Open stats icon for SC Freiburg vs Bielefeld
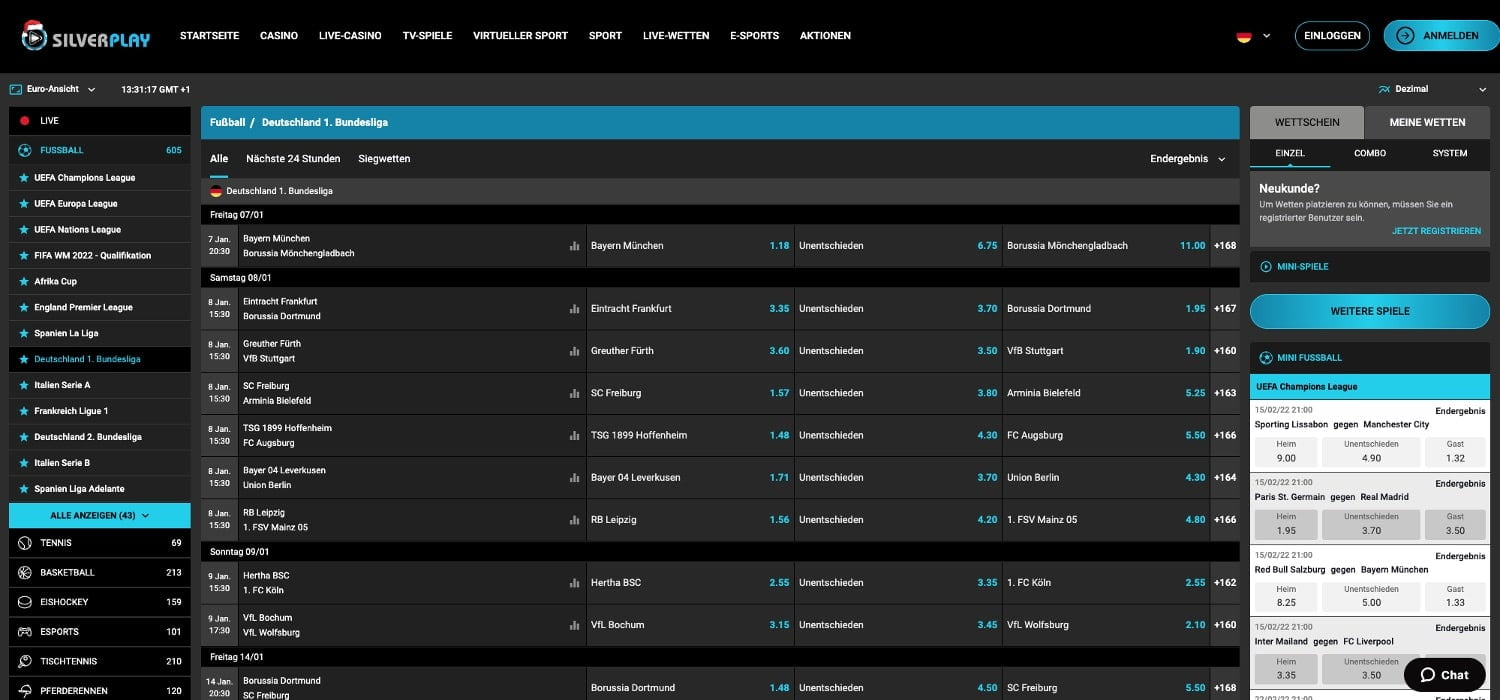1500x700 pixels. (x=574, y=393)
